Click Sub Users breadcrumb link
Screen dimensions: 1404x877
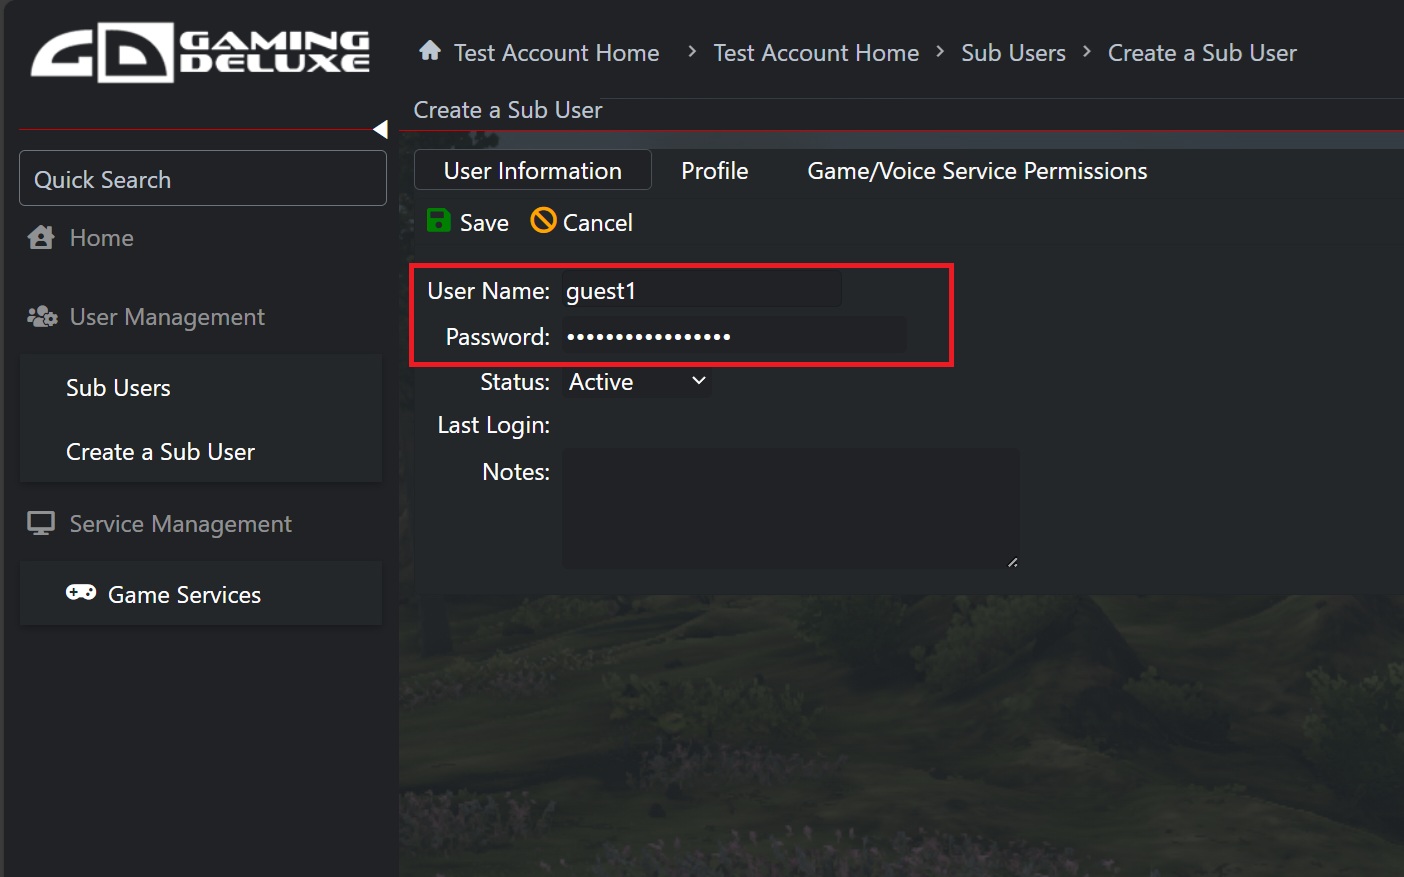click(x=1012, y=53)
